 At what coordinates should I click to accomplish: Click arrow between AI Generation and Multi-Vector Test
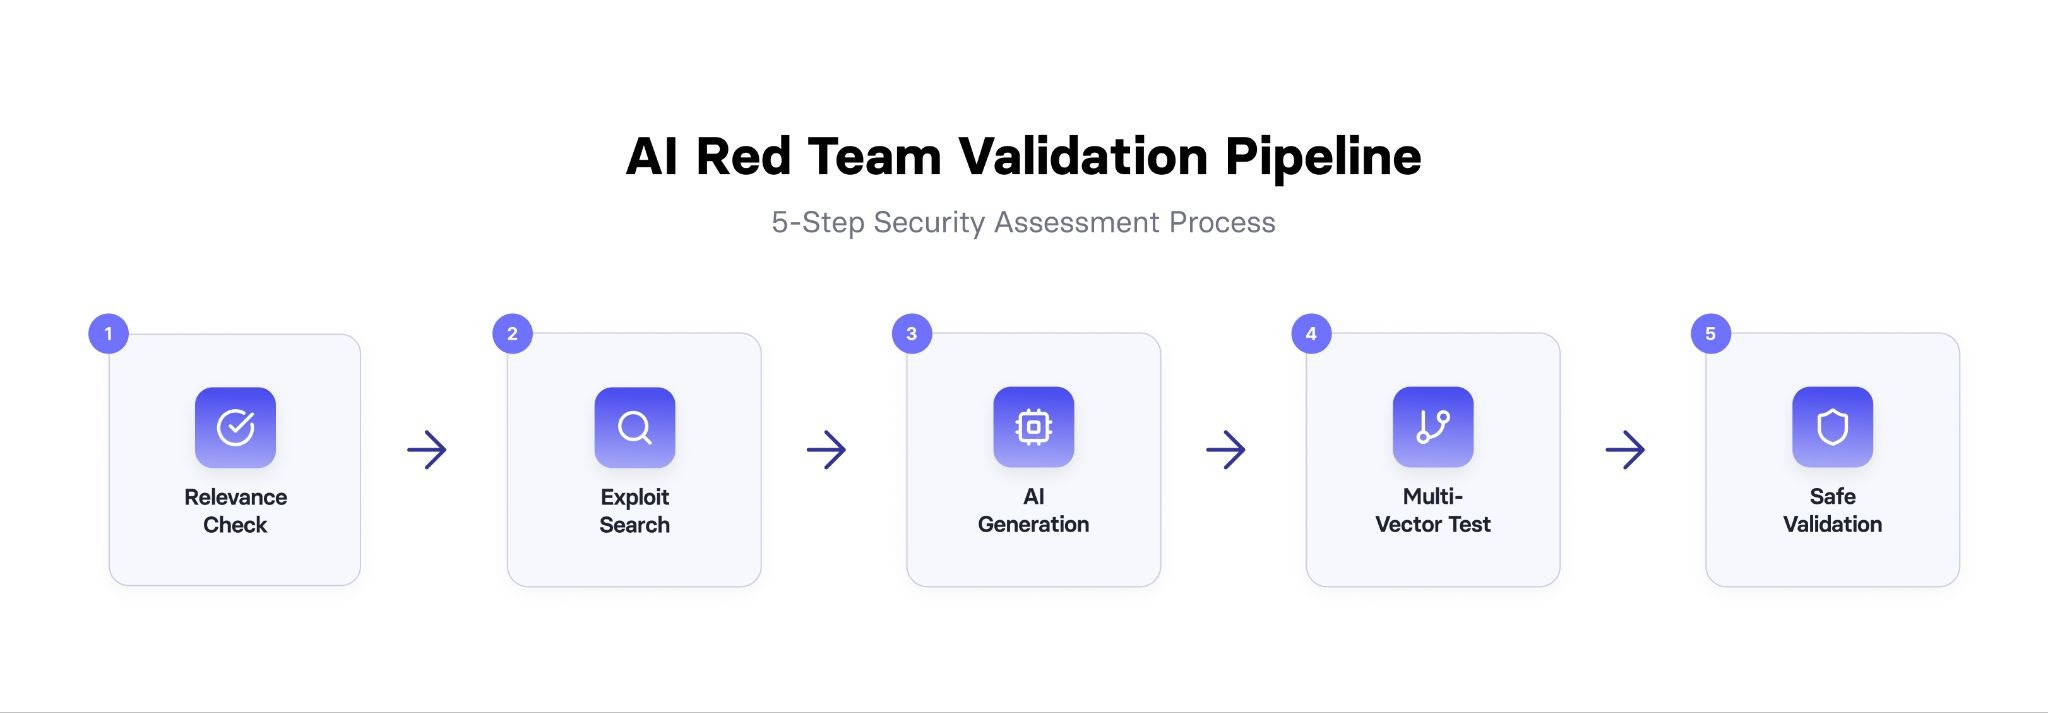(1225, 450)
